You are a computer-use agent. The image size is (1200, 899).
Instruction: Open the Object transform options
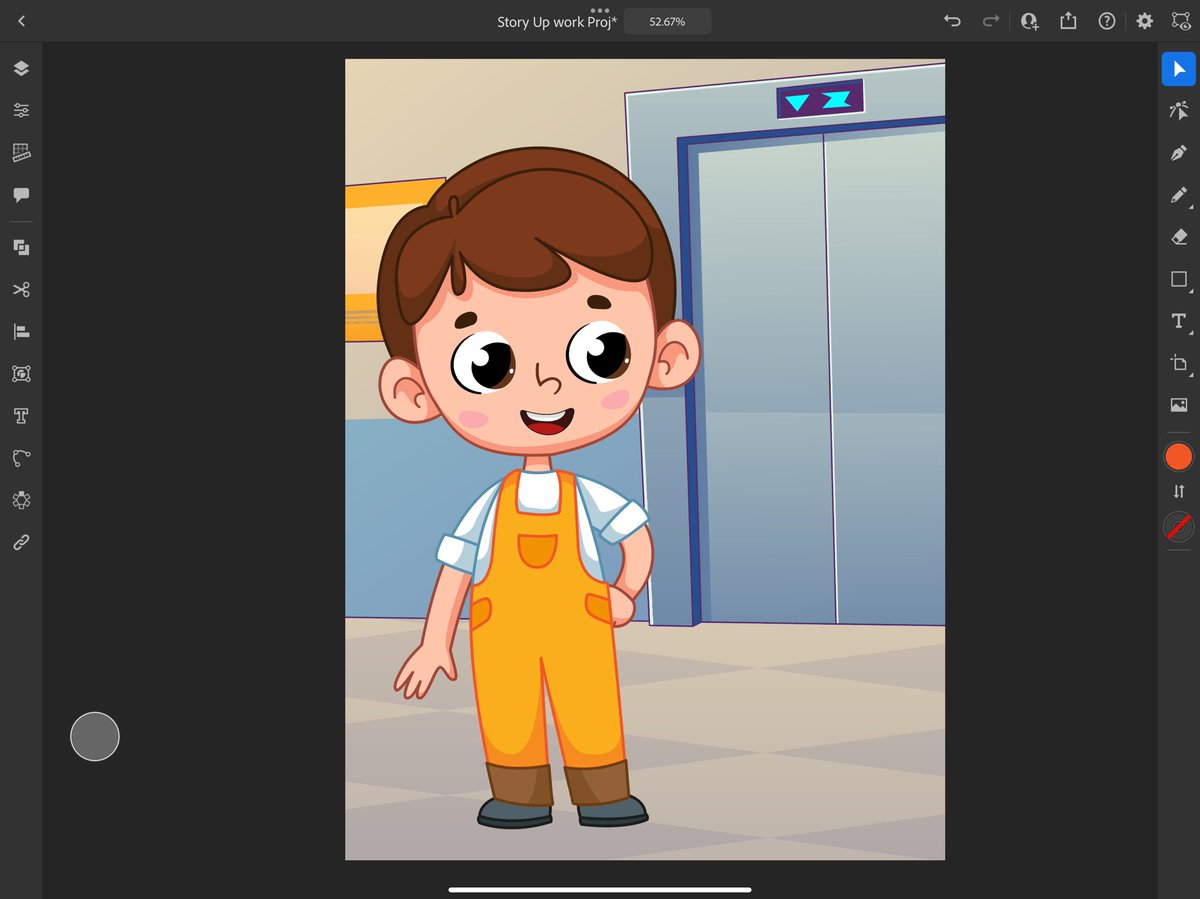coord(21,373)
